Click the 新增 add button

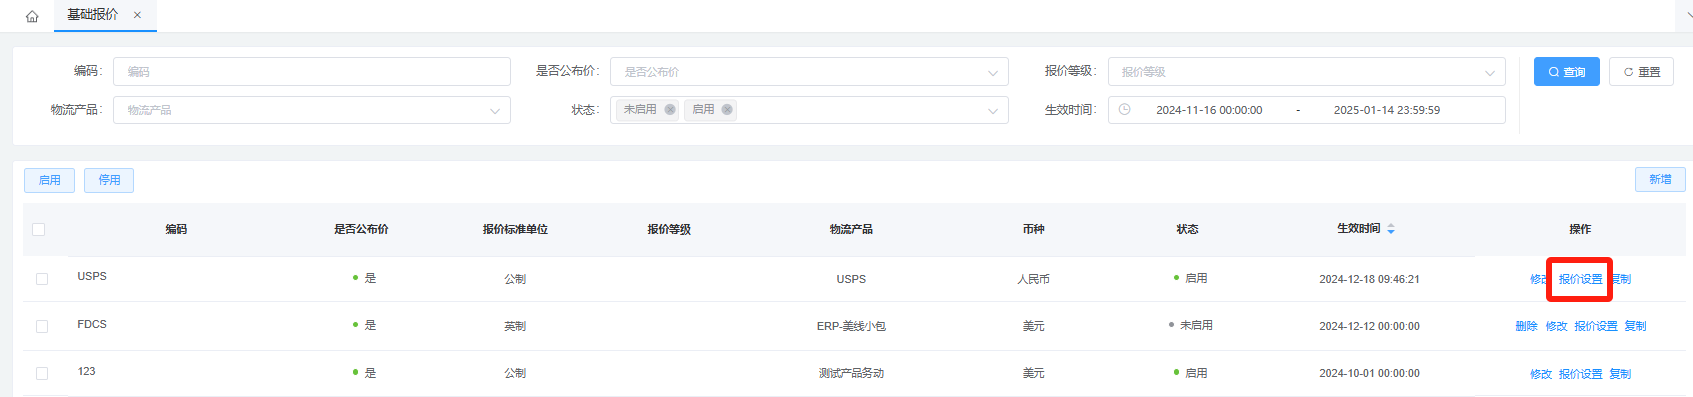pyautogui.click(x=1660, y=179)
